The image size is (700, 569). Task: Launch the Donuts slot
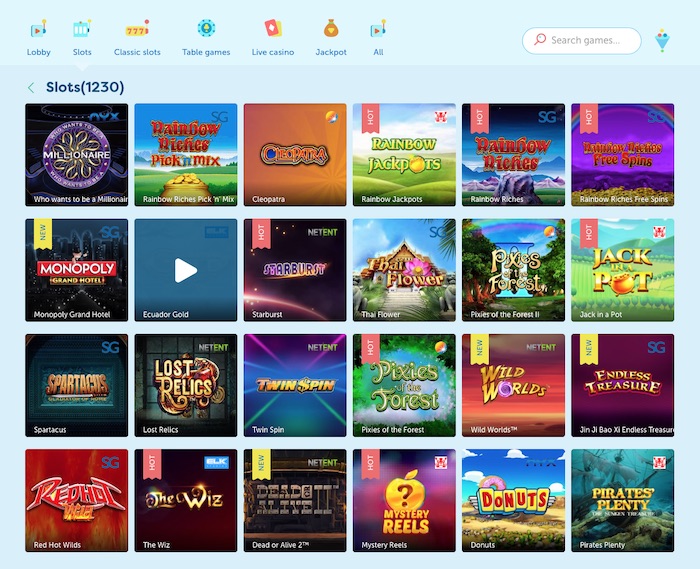pos(513,500)
